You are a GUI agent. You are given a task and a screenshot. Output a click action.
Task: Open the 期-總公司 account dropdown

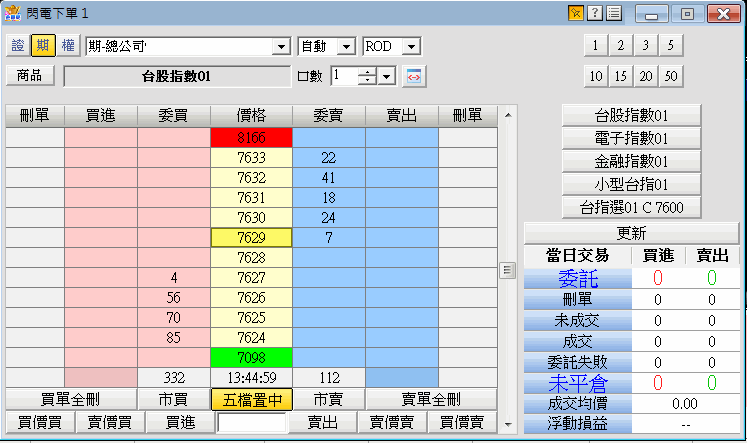click(280, 47)
